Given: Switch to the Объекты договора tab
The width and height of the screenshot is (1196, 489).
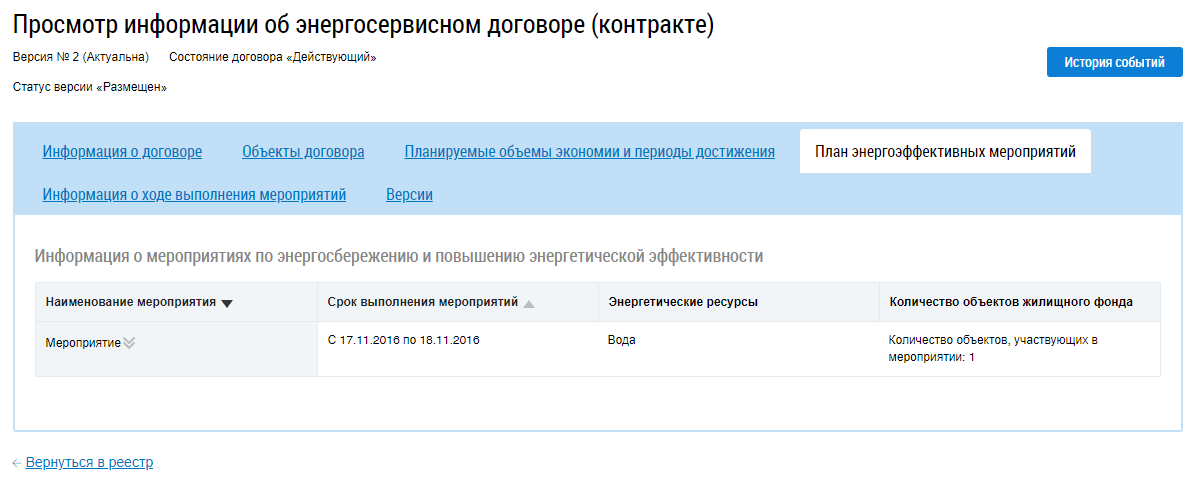Looking at the screenshot, I should click(x=303, y=152).
